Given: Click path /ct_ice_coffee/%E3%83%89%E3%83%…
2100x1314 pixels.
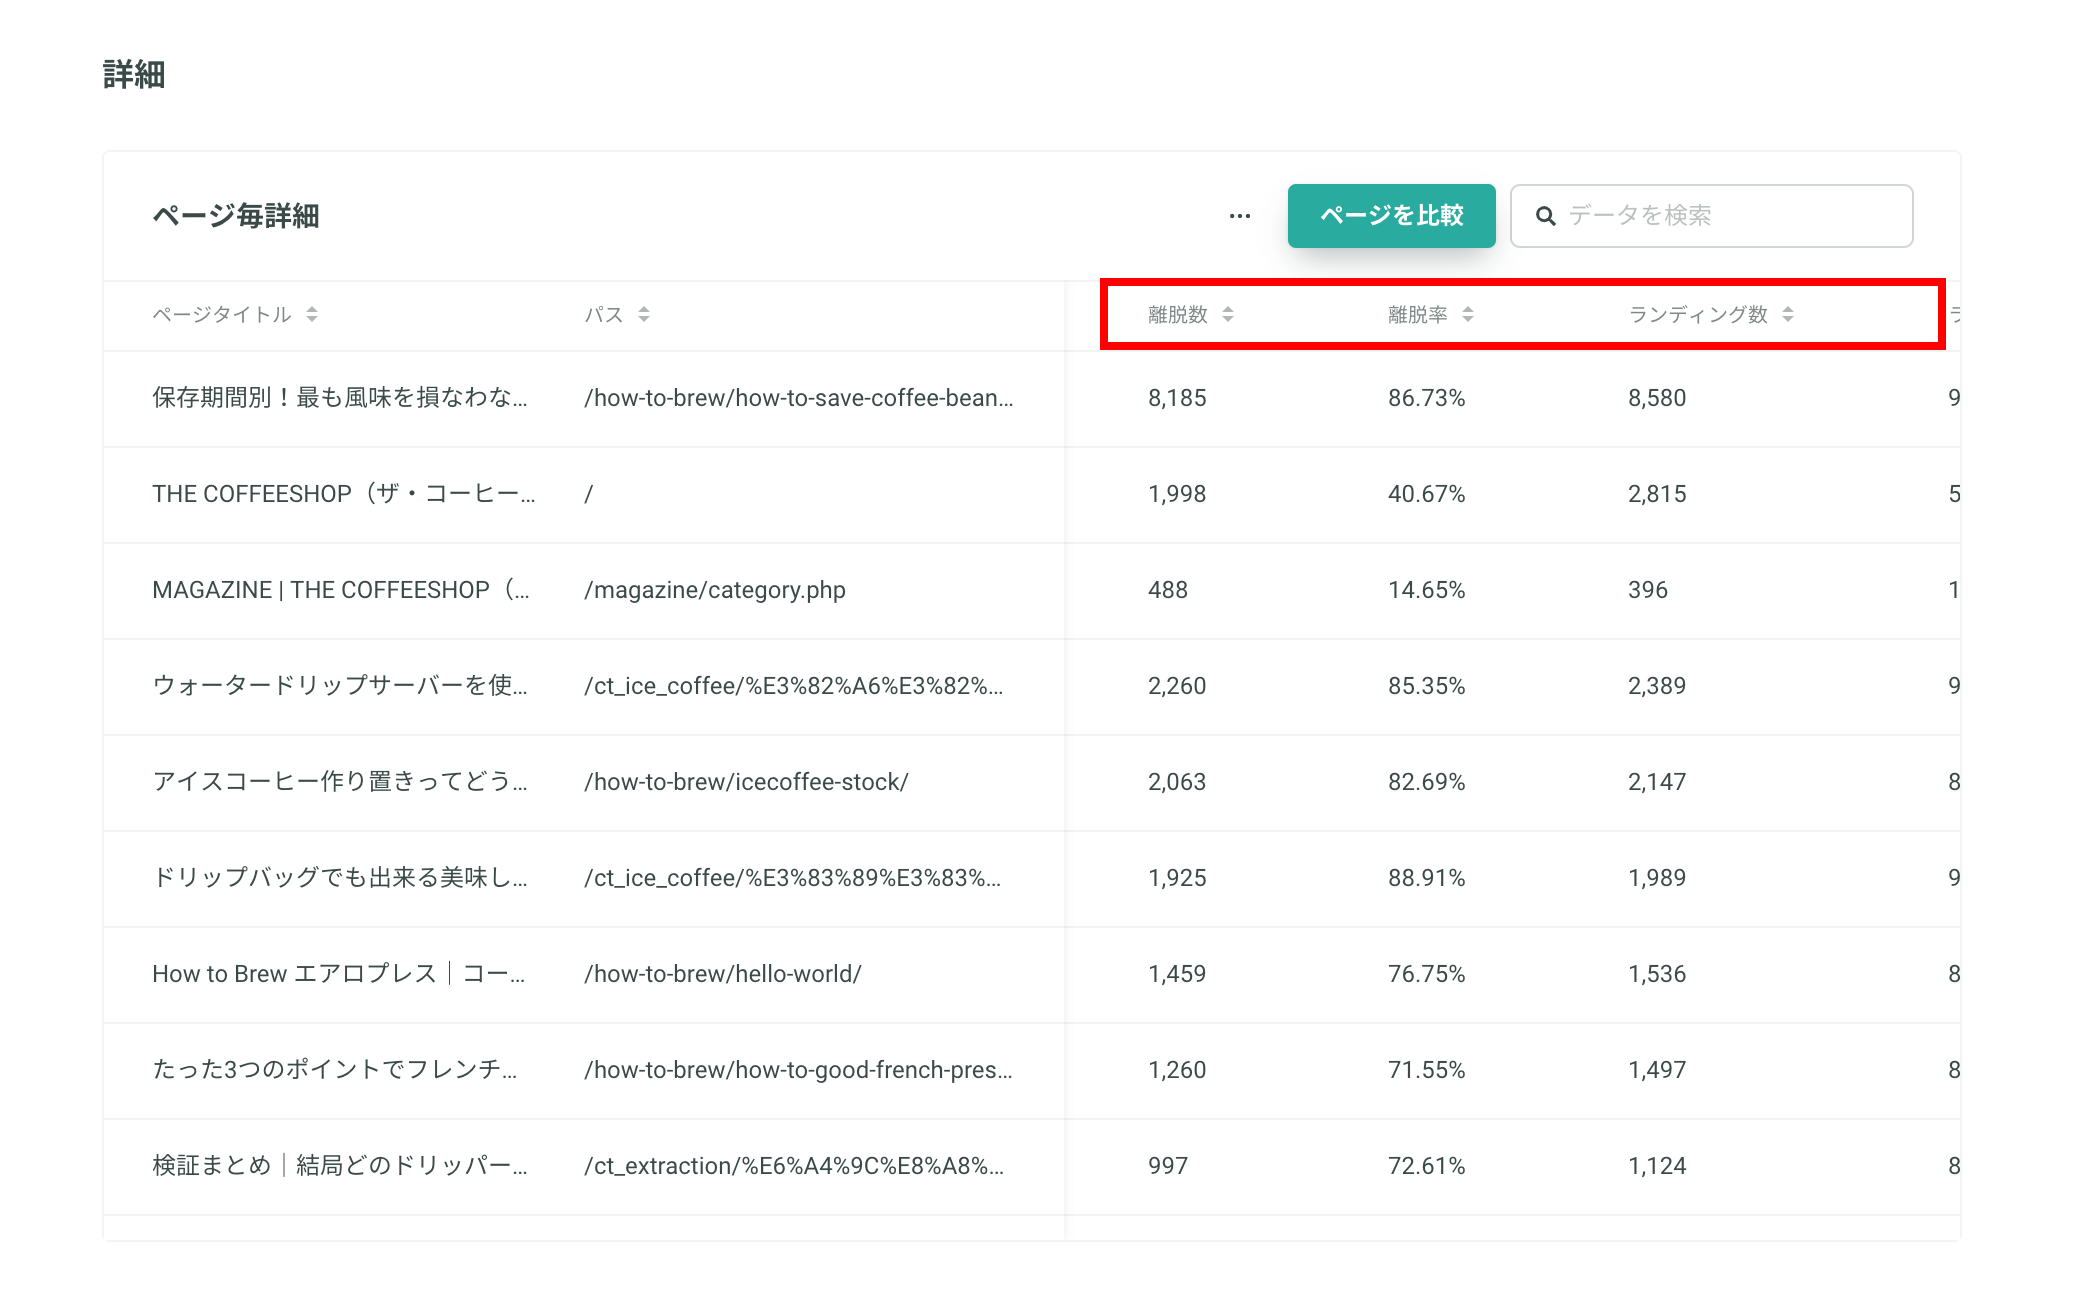Looking at the screenshot, I should click(793, 878).
